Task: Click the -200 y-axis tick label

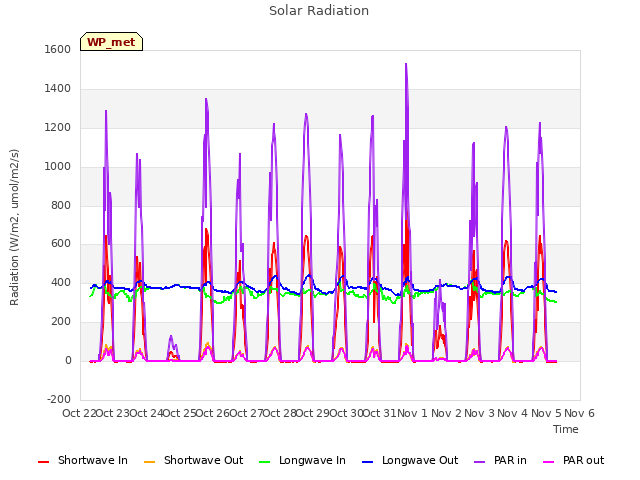Action: tap(59, 399)
